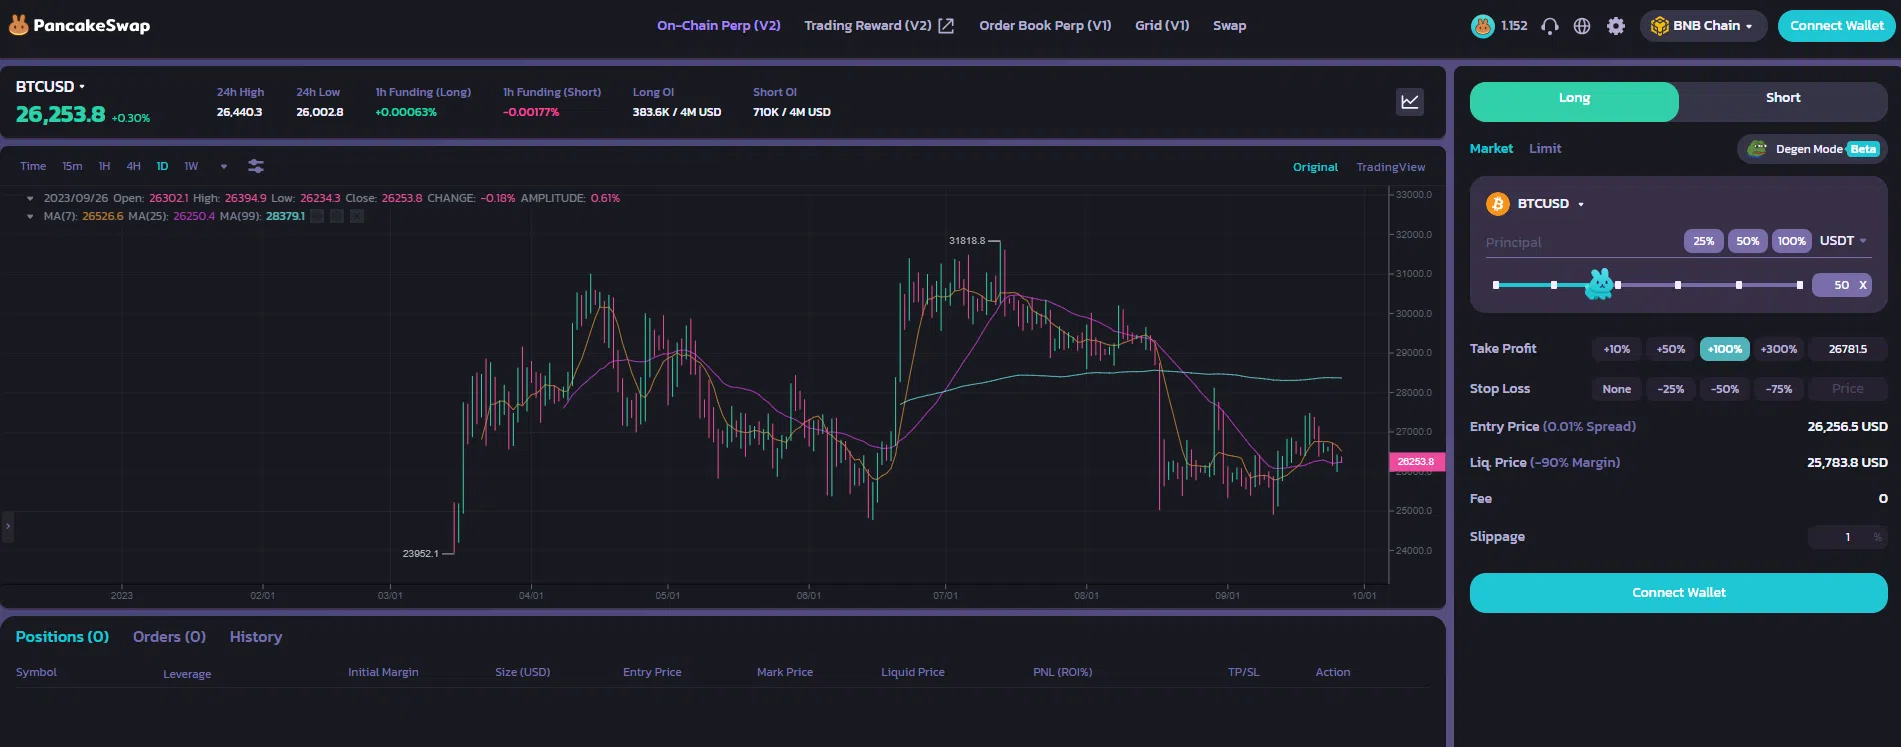Screen dimensions: 1901x747
Task: Open the language globe selector
Action: tap(1582, 26)
